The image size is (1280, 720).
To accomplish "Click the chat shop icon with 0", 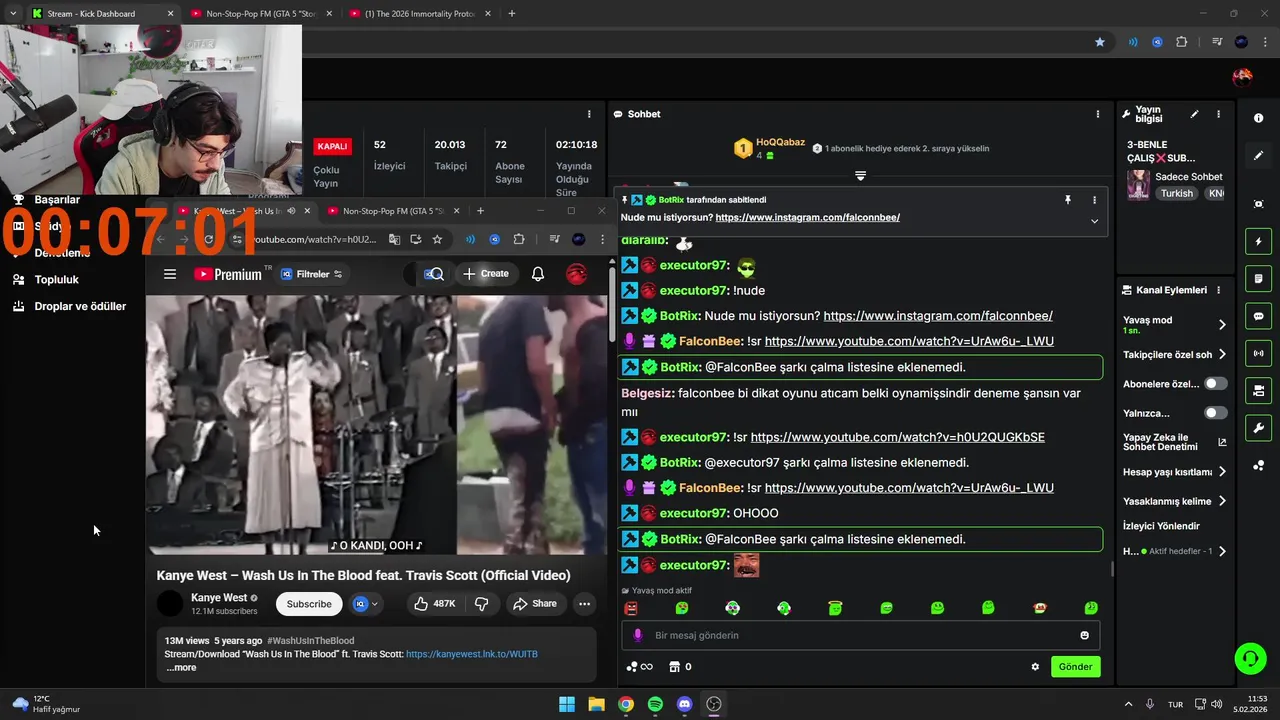I will (680, 667).
